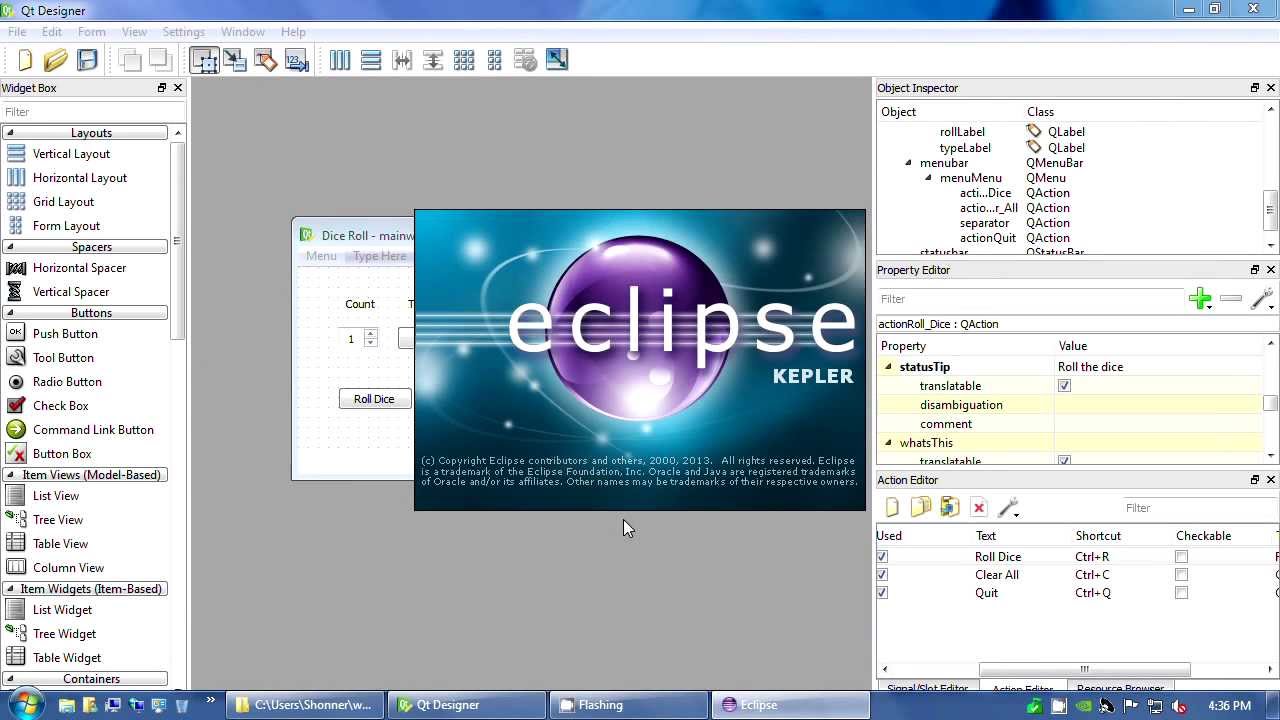Image resolution: width=1280 pixels, height=720 pixels.
Task: Collapse menubar node in Object Inspector
Action: pos(909,163)
